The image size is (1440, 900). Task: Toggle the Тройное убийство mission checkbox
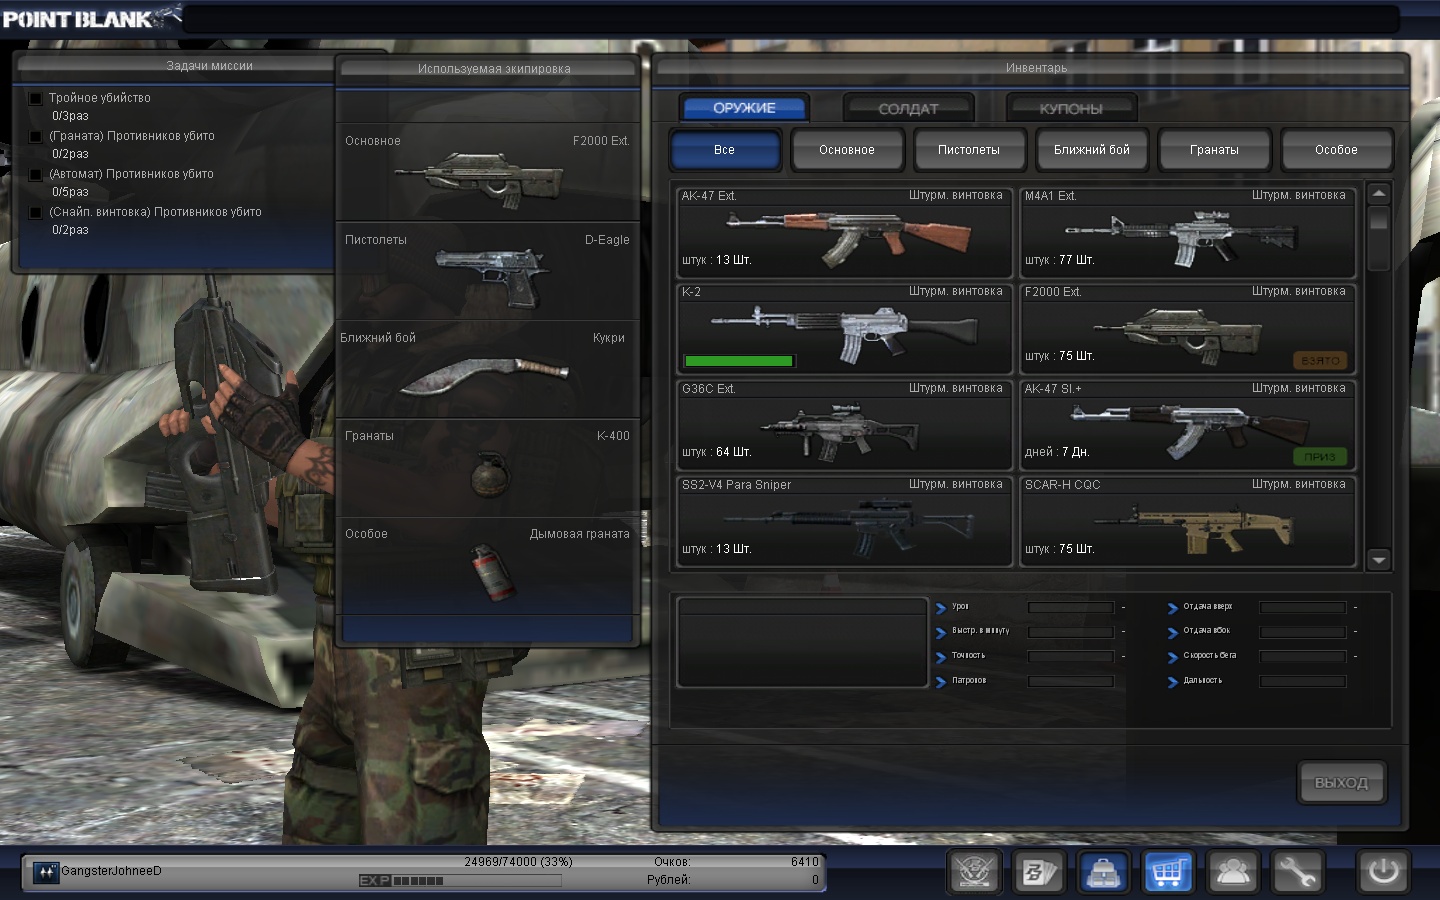[x=36, y=98]
